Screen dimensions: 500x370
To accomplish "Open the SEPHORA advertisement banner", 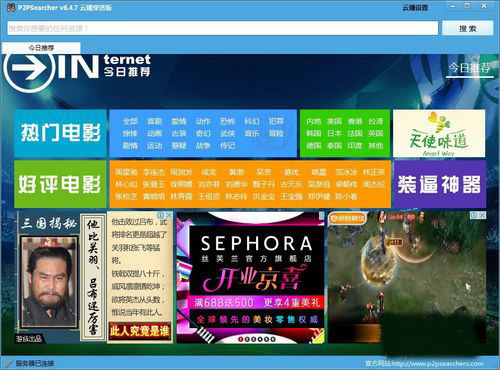I will click(x=250, y=277).
